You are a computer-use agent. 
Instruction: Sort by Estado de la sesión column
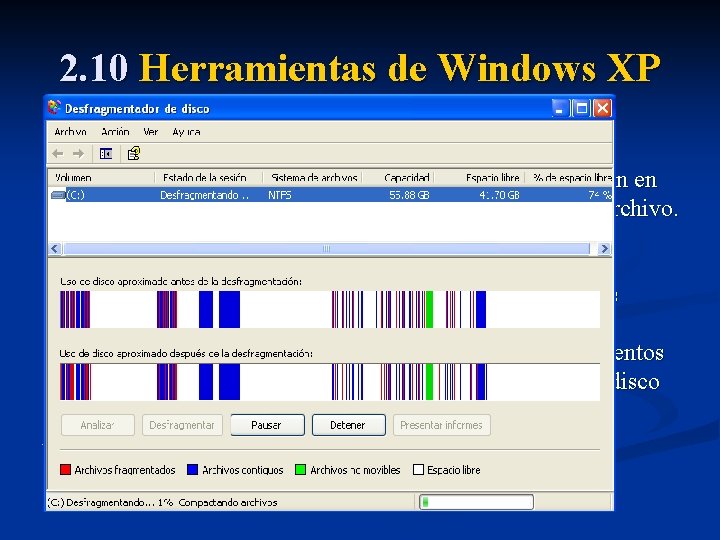pos(208,177)
